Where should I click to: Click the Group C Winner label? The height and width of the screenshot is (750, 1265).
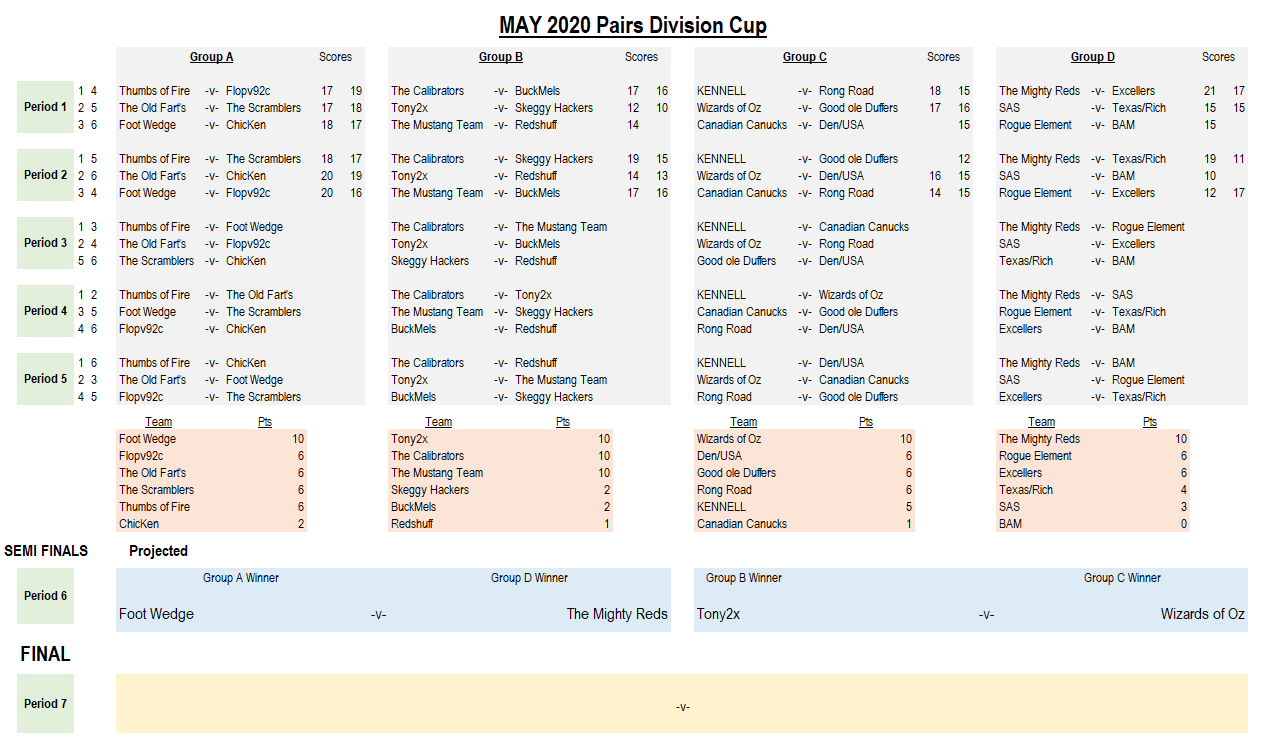coord(1122,578)
